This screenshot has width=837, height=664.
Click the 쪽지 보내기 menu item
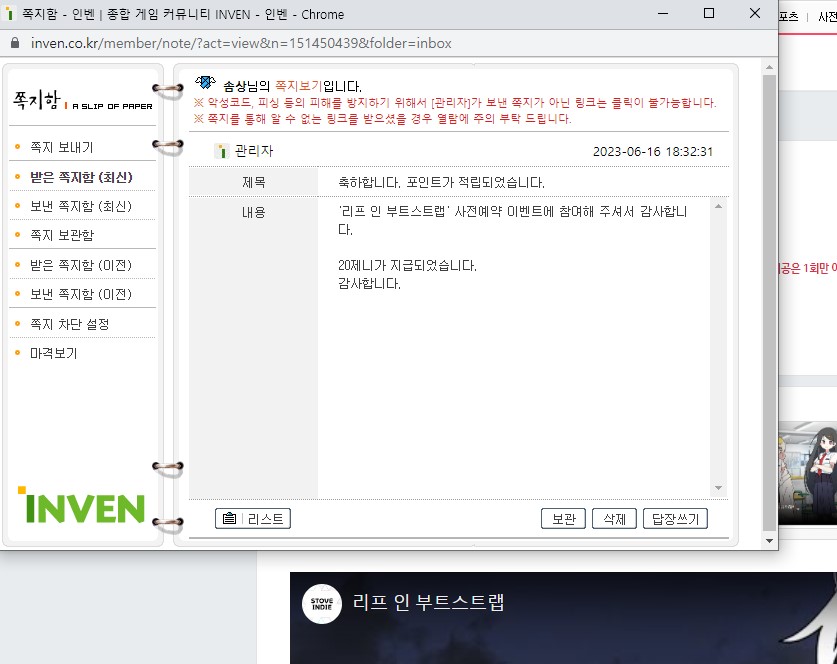(62, 147)
